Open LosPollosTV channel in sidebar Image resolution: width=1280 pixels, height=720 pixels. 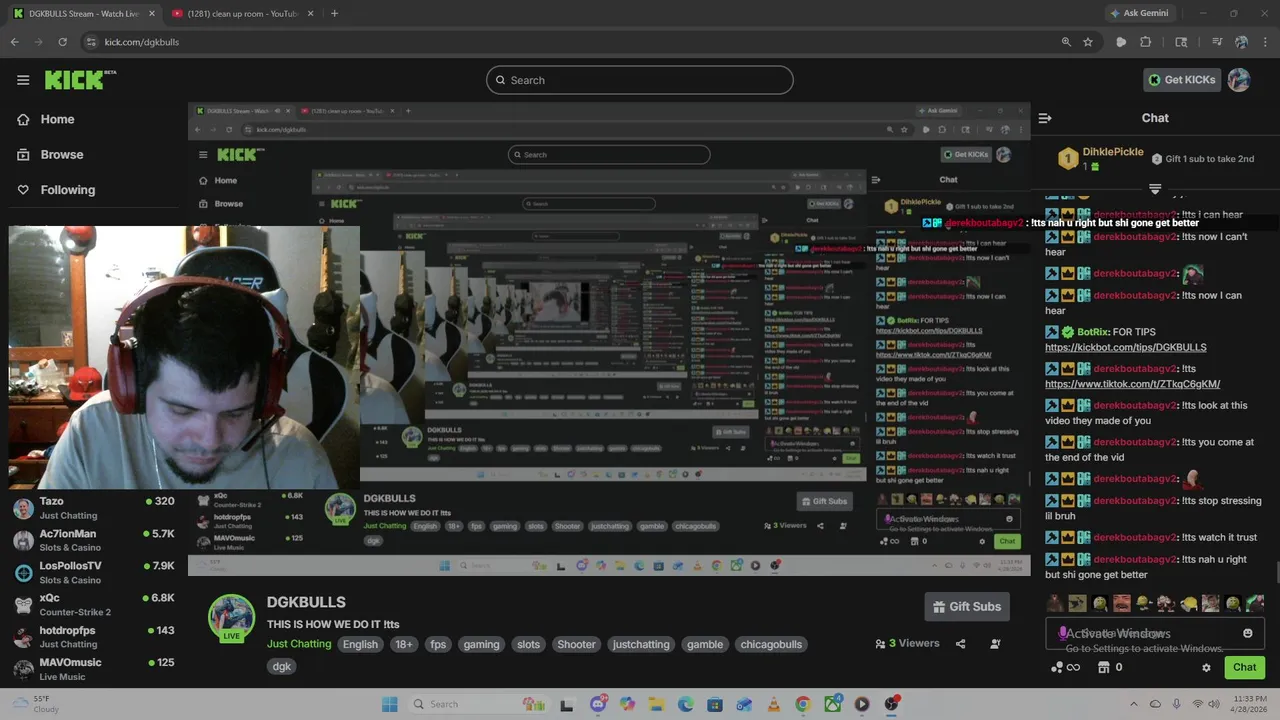coord(94,573)
